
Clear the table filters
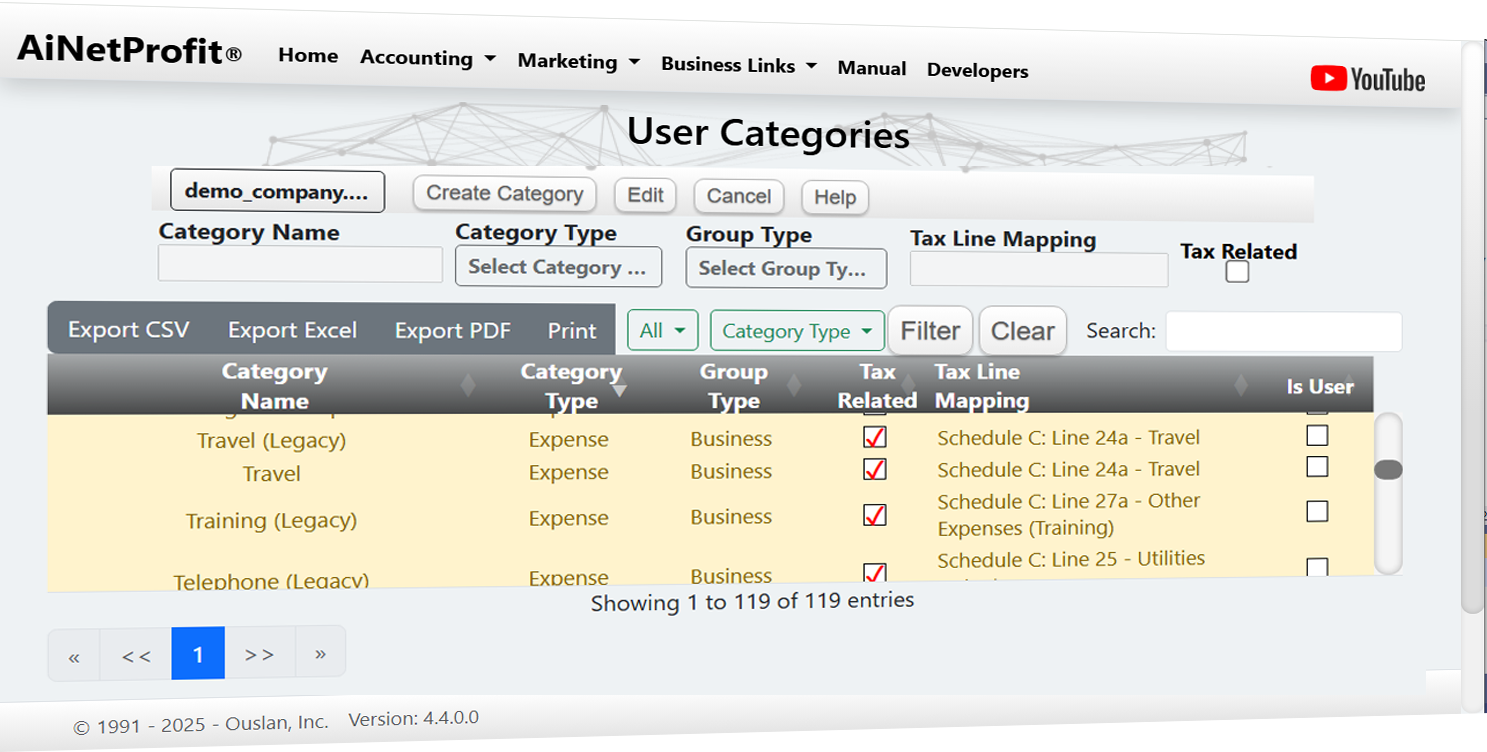1022,331
